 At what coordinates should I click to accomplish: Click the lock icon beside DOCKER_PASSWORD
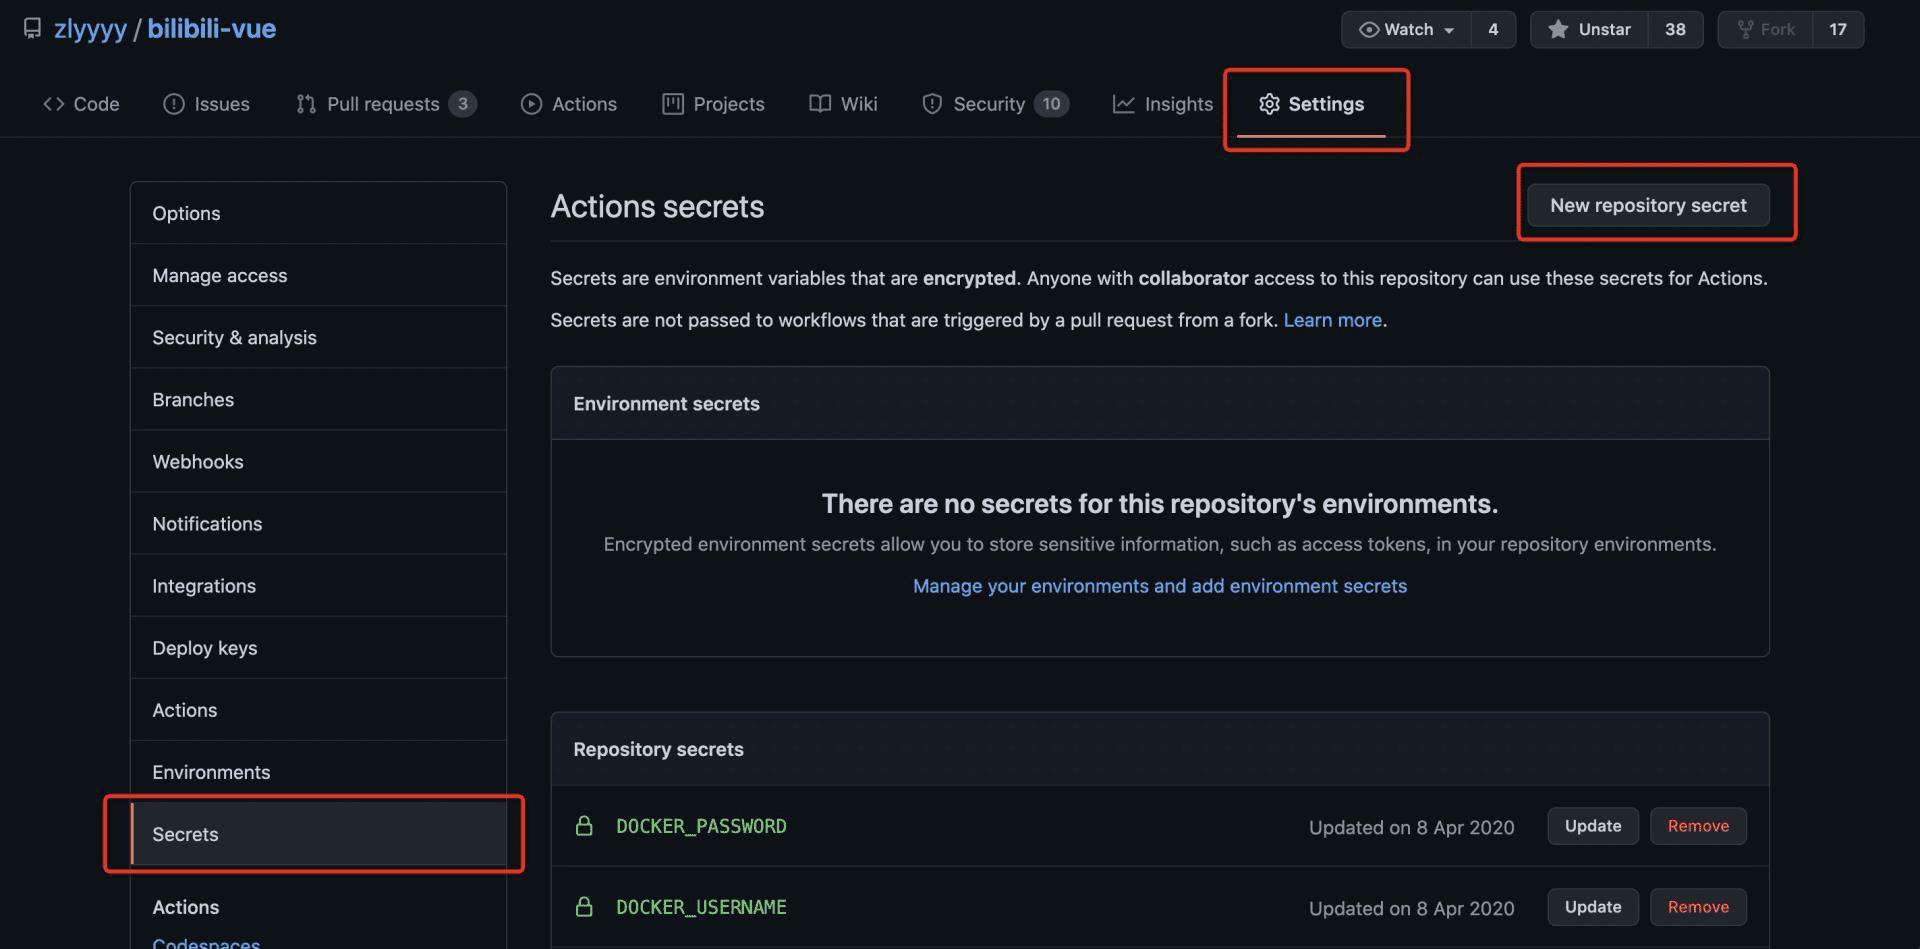(x=584, y=826)
